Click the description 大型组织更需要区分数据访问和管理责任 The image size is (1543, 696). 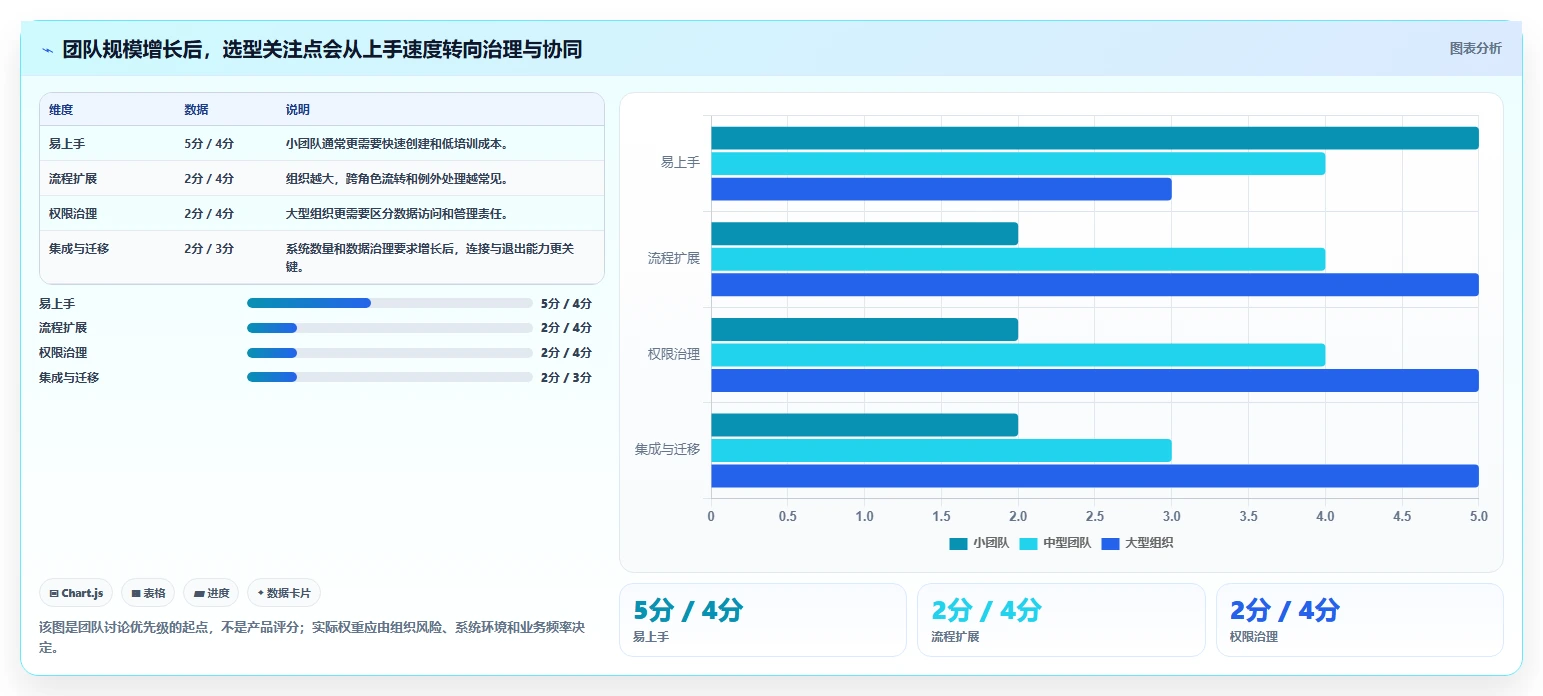pyautogui.click(x=399, y=214)
